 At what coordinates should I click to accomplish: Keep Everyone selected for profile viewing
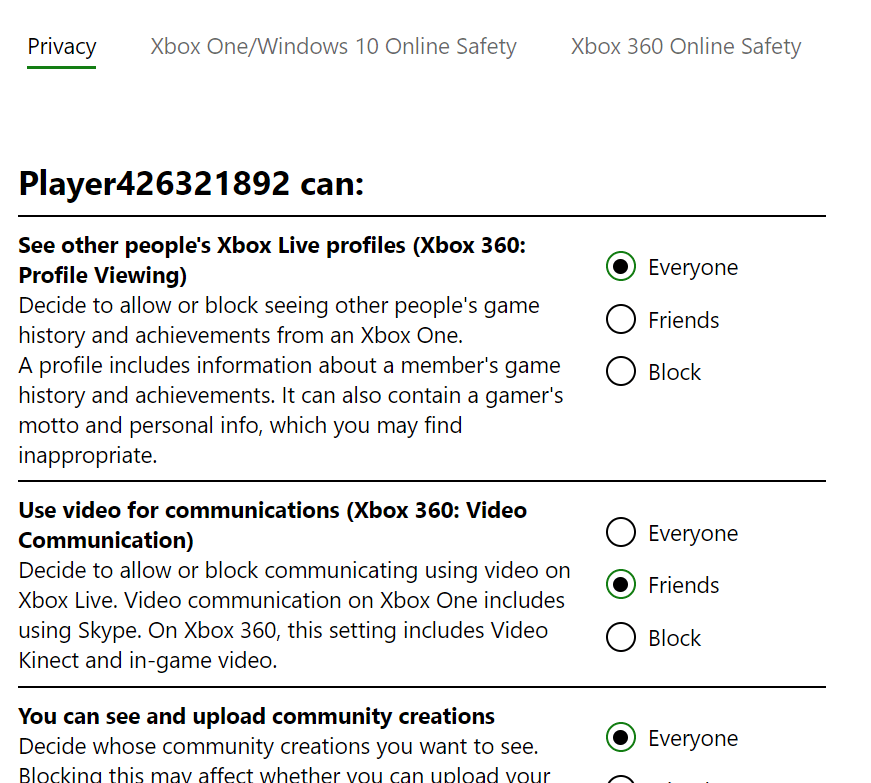click(621, 266)
